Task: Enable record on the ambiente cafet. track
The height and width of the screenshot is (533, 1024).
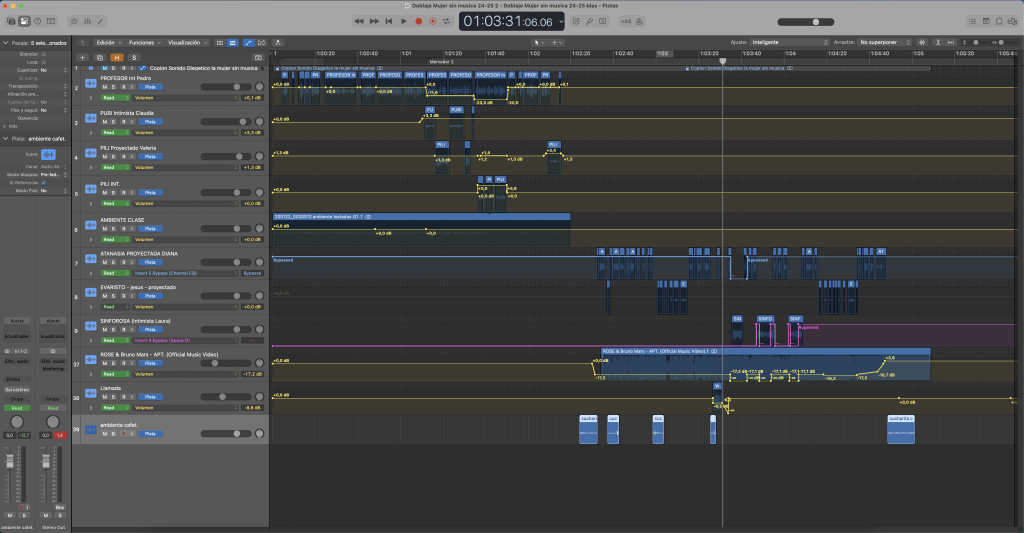Action: tap(125, 434)
